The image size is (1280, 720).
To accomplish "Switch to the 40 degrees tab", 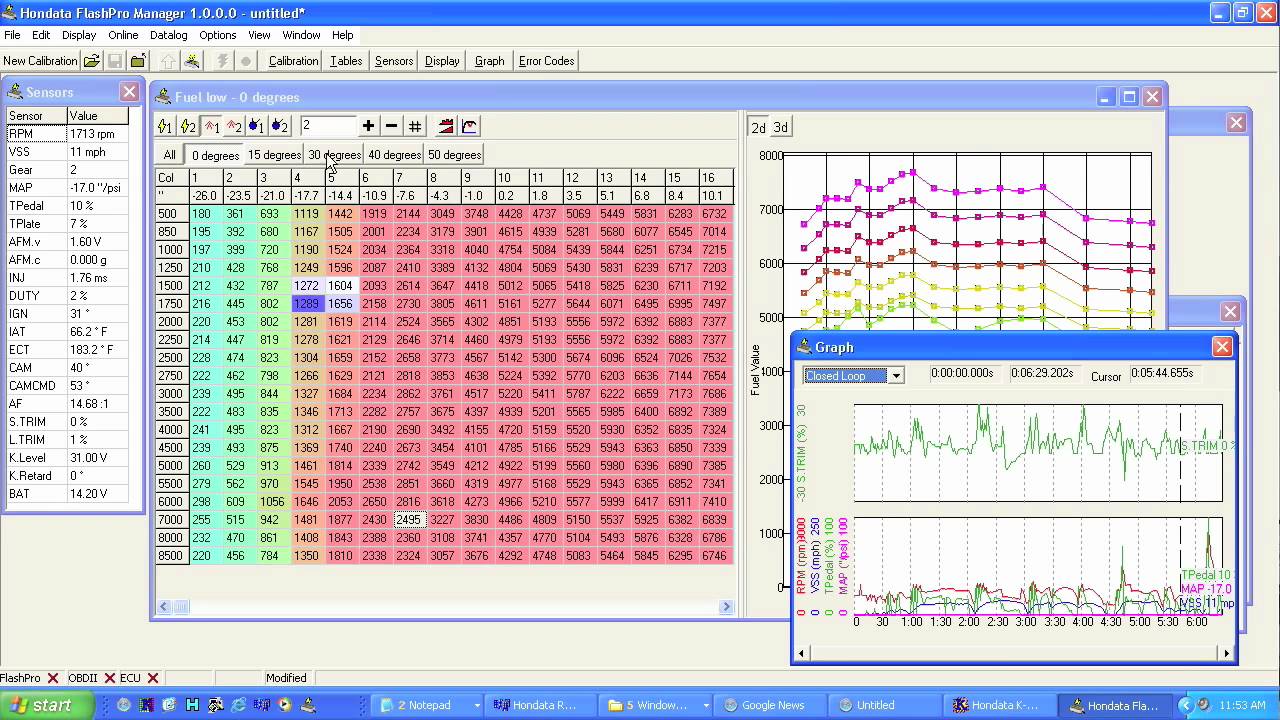I will click(394, 155).
